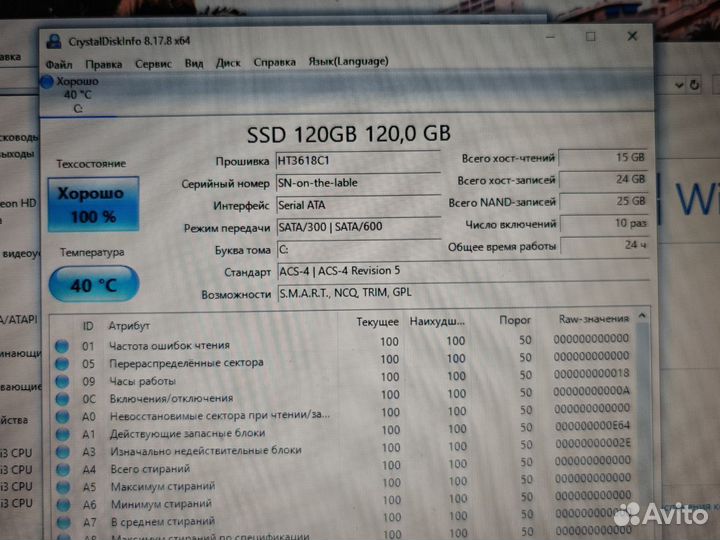Click status dot of attribute A5 row
720x540 pixels.
(x=63, y=487)
